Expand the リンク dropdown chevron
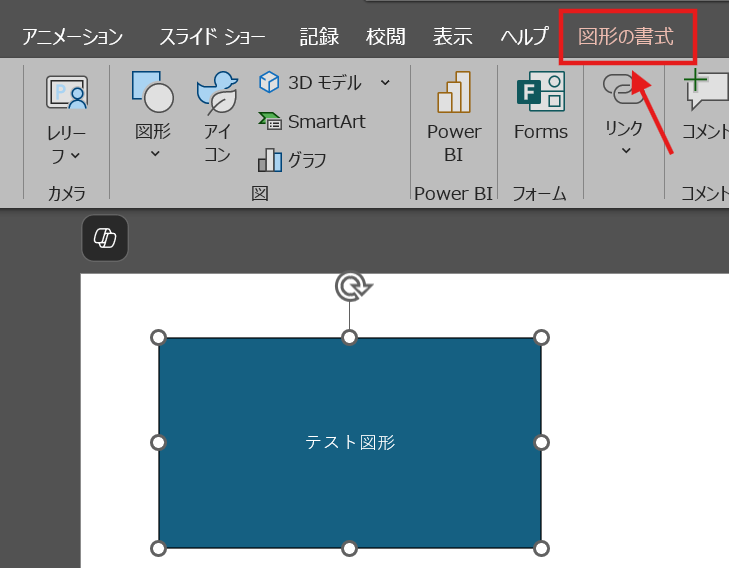The image size is (729, 568). [626, 151]
